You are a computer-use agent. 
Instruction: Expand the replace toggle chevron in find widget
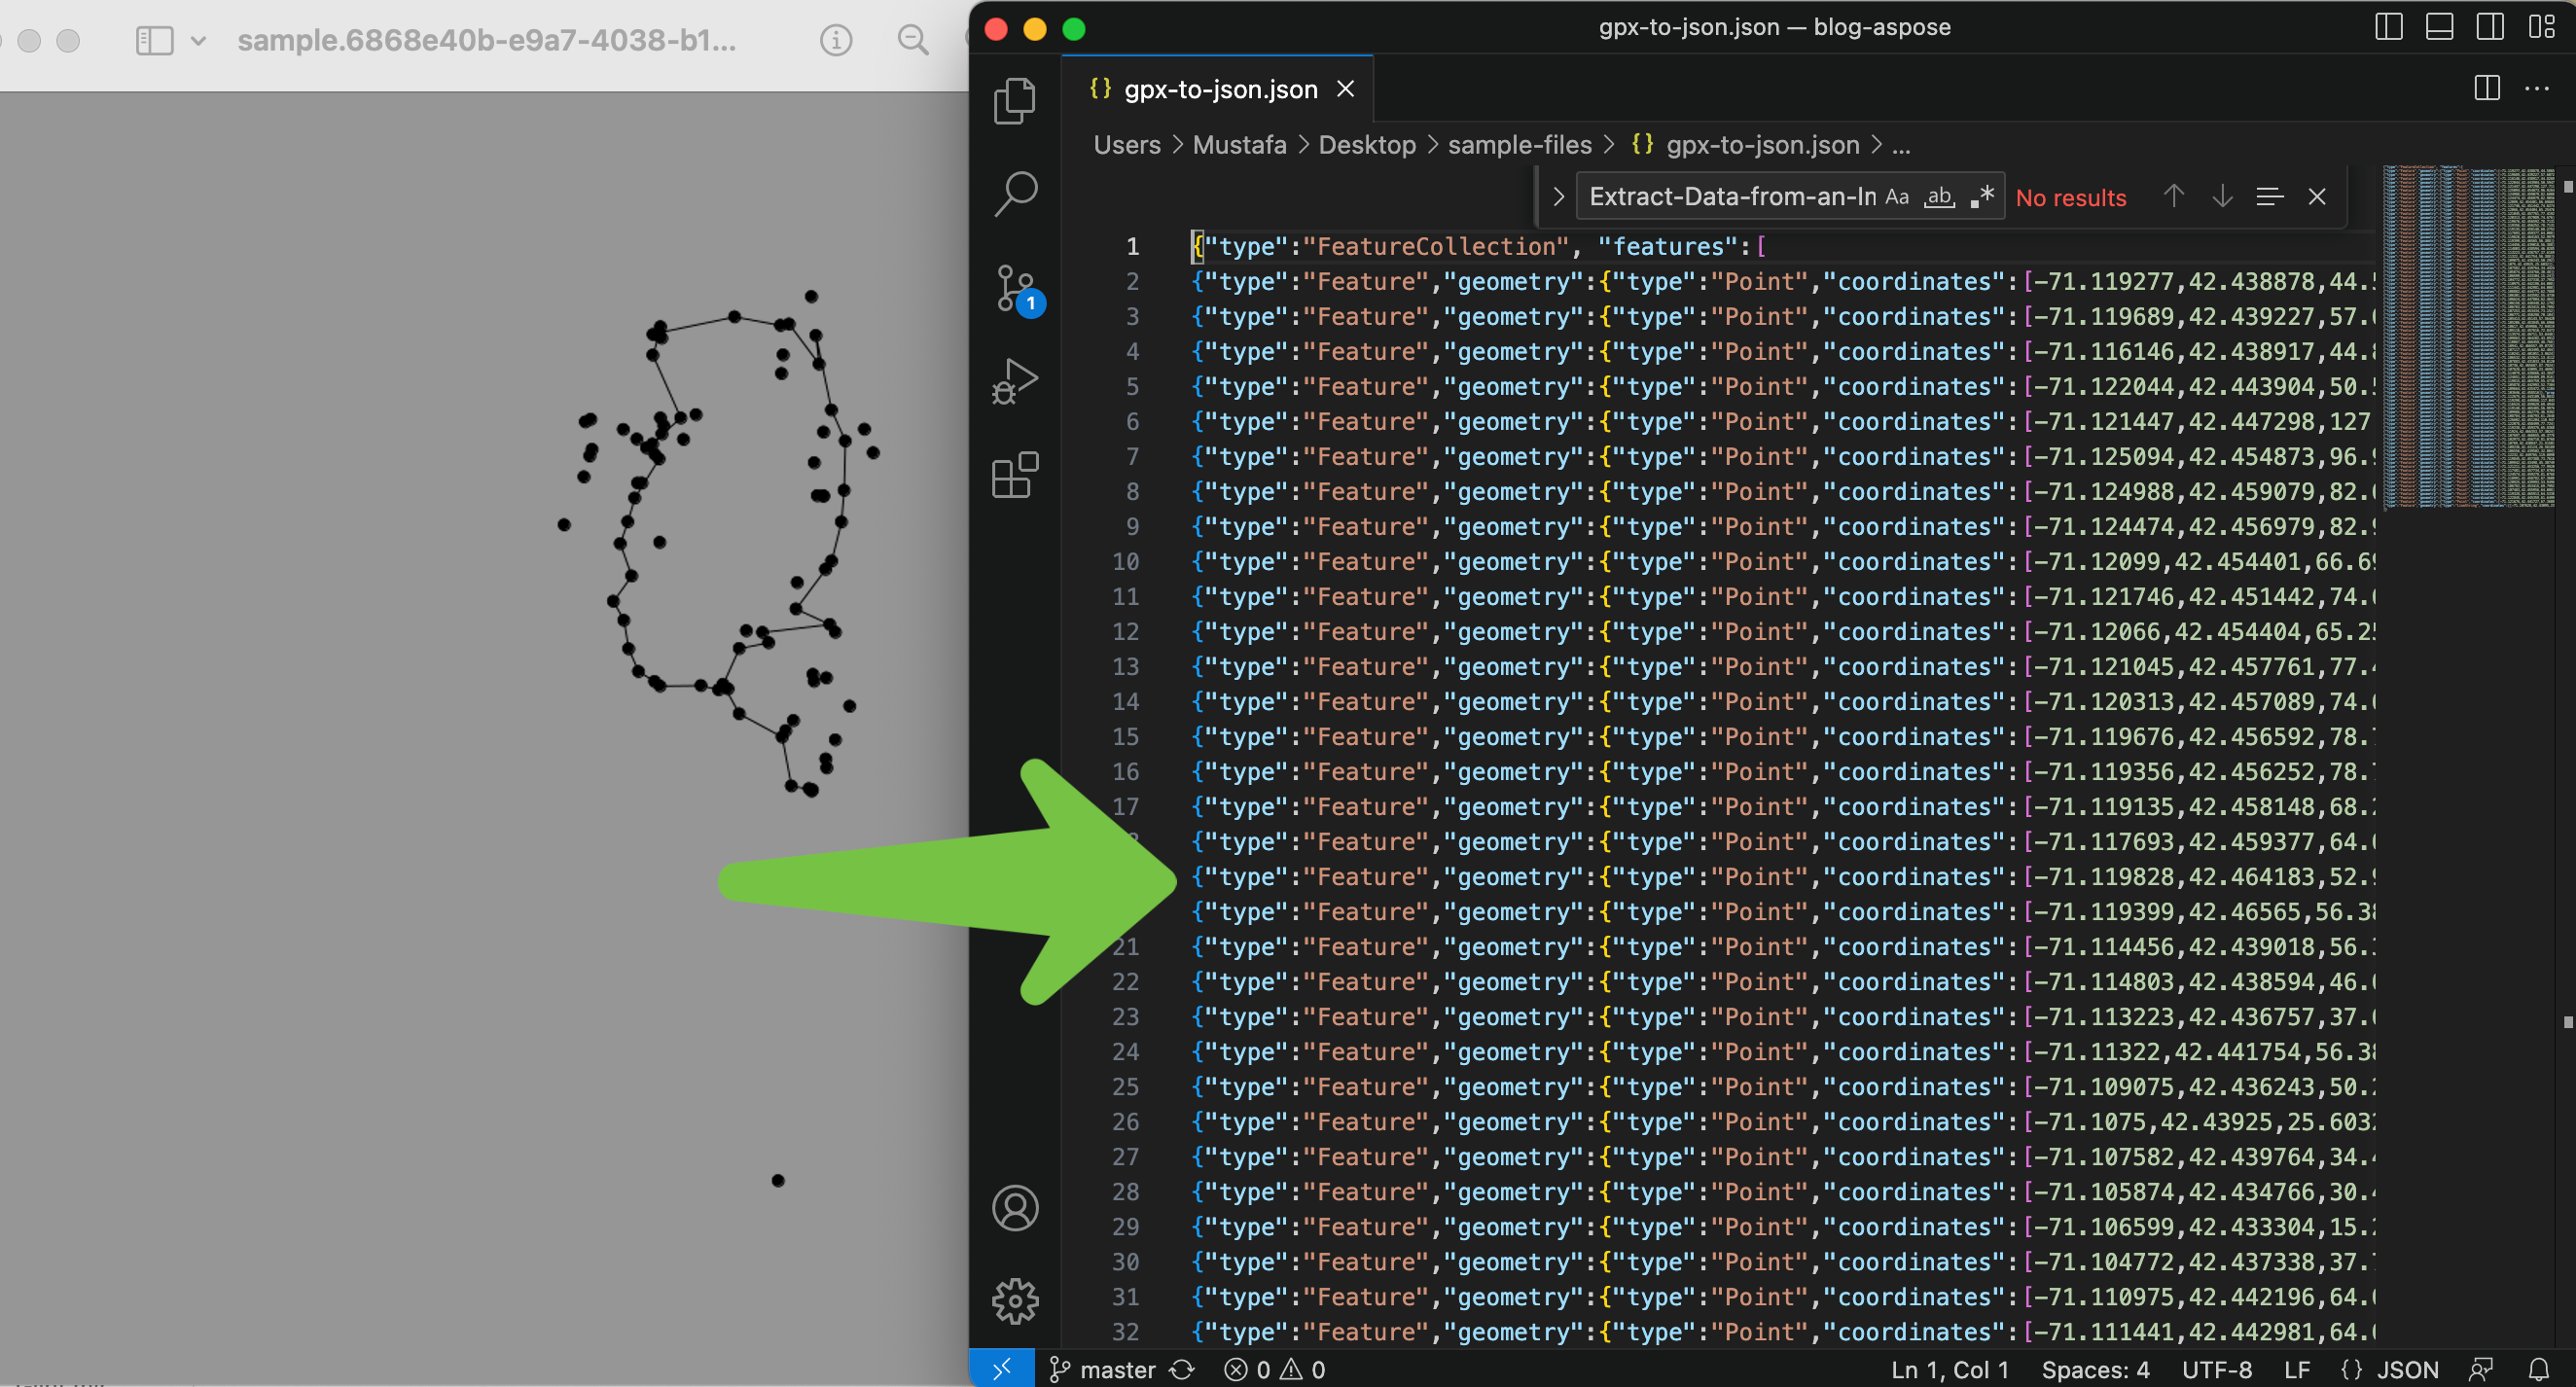tap(1557, 197)
